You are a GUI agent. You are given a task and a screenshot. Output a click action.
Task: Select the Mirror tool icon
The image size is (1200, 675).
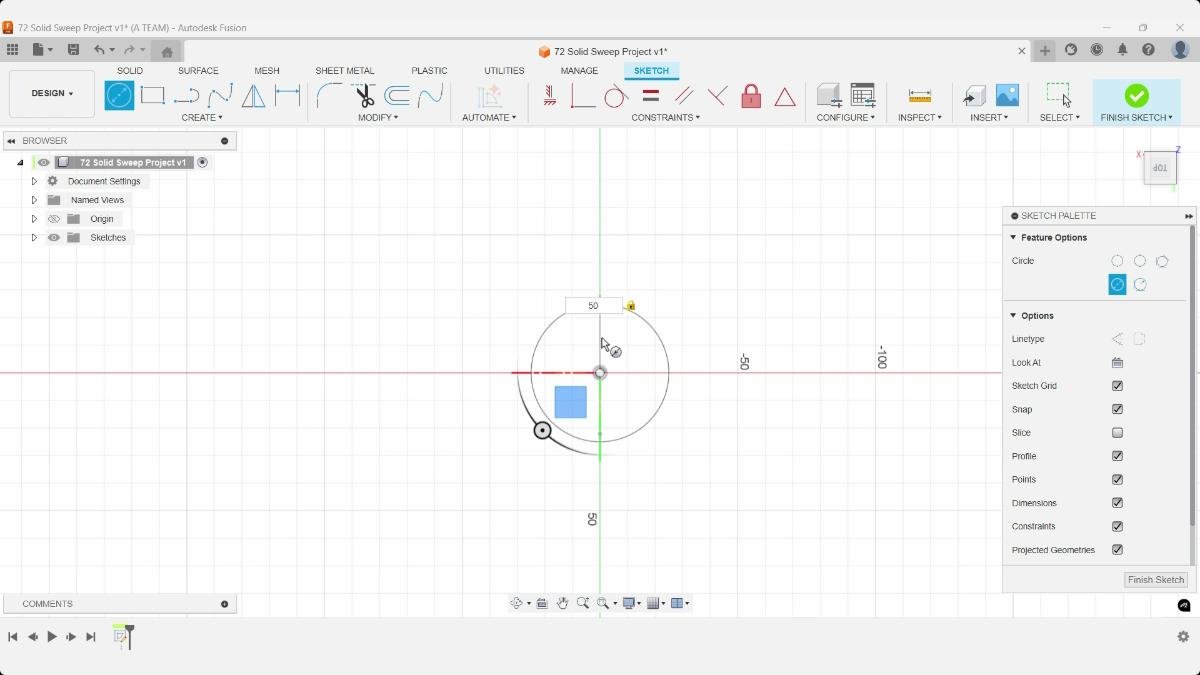tap(254, 96)
